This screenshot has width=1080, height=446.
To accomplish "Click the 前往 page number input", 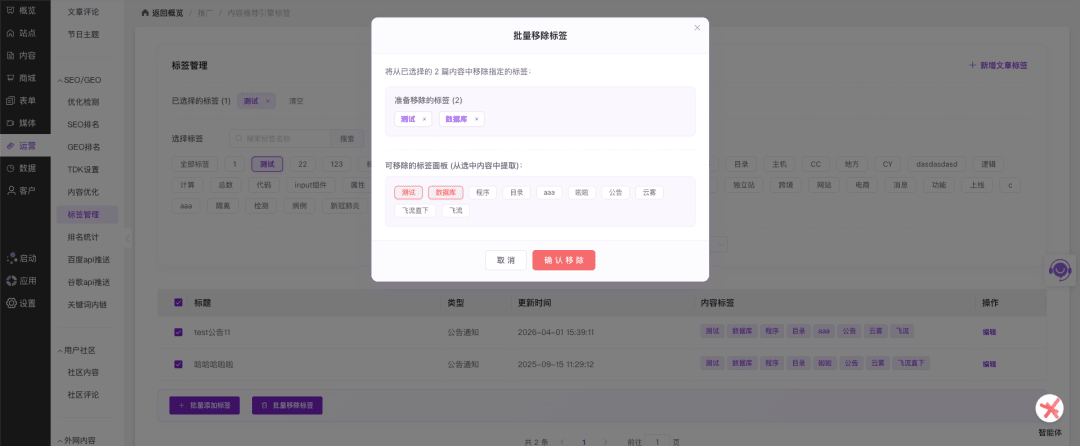I will tap(658, 441).
